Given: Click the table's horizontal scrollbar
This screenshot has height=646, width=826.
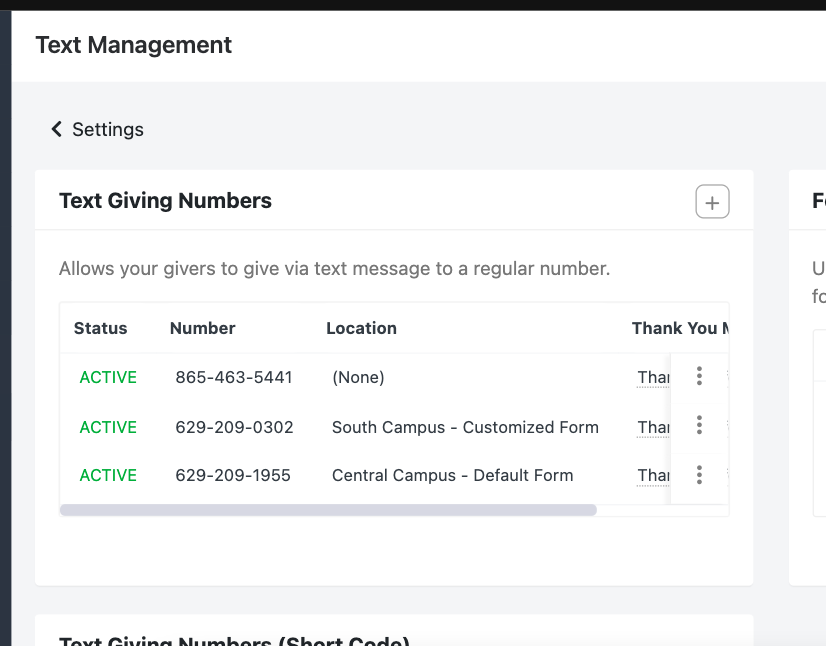Looking at the screenshot, I should click(328, 510).
